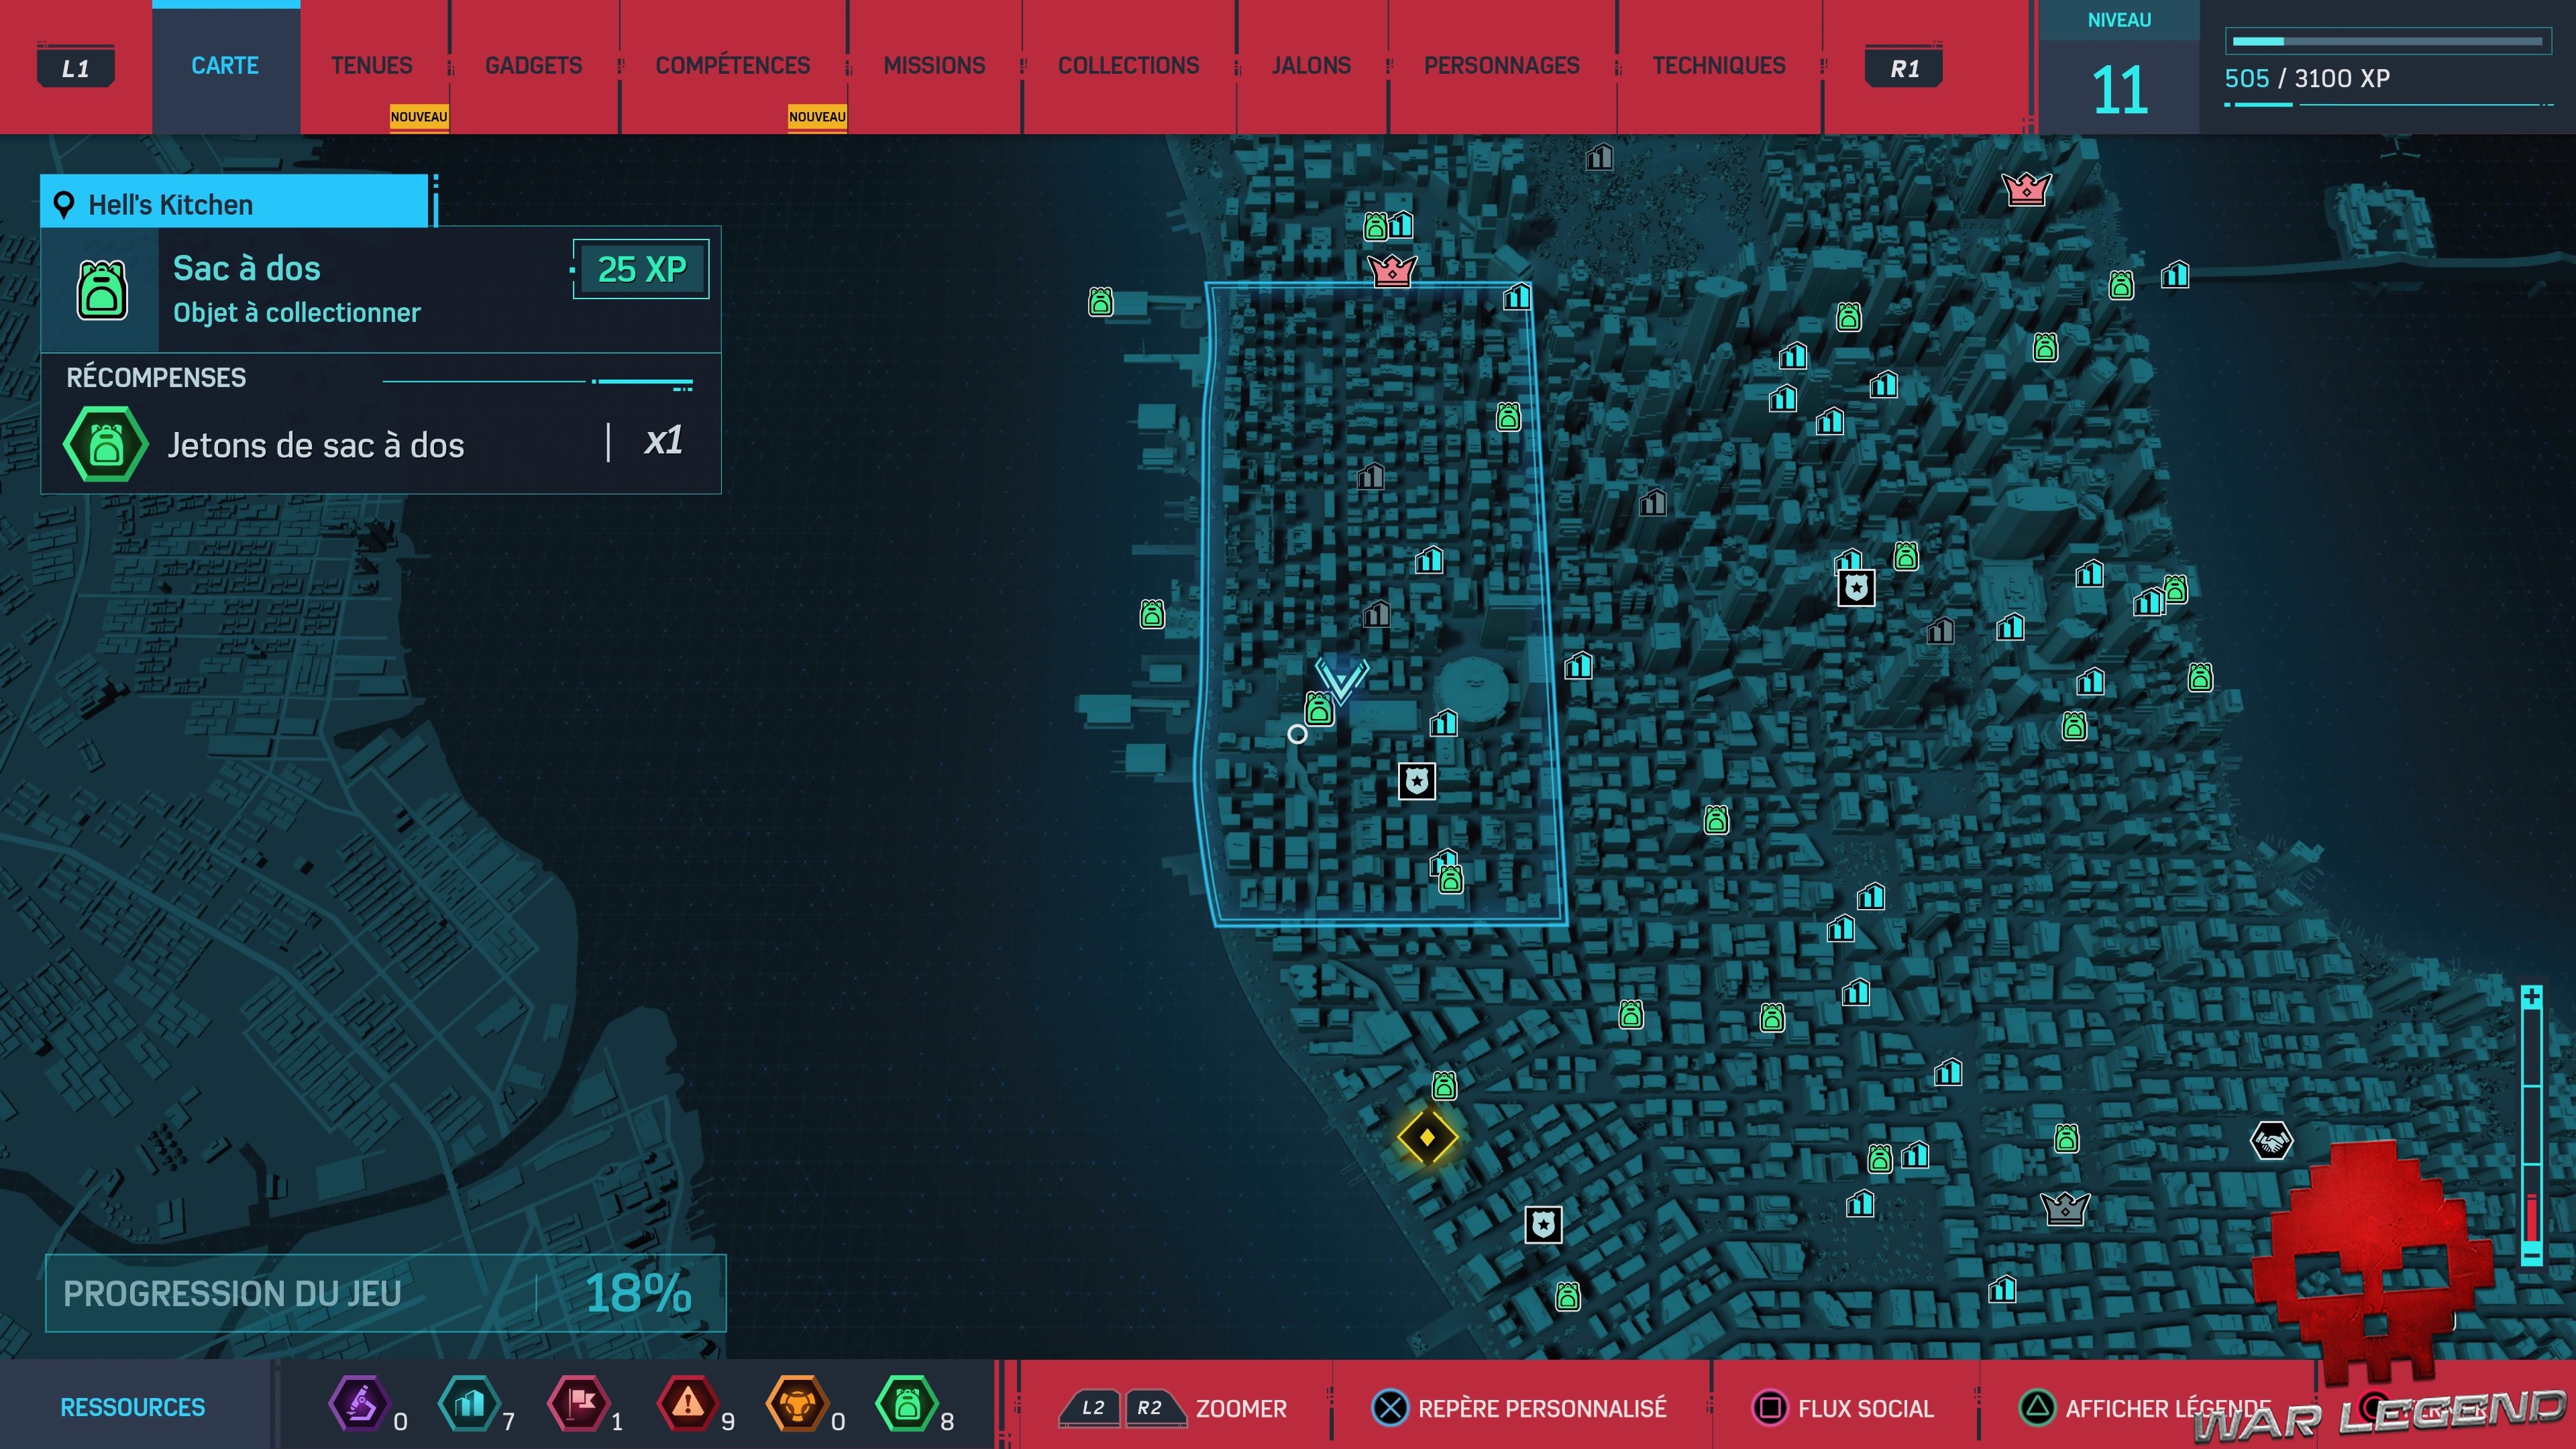
Task: Go to the Missions tab
Action: click(x=934, y=66)
